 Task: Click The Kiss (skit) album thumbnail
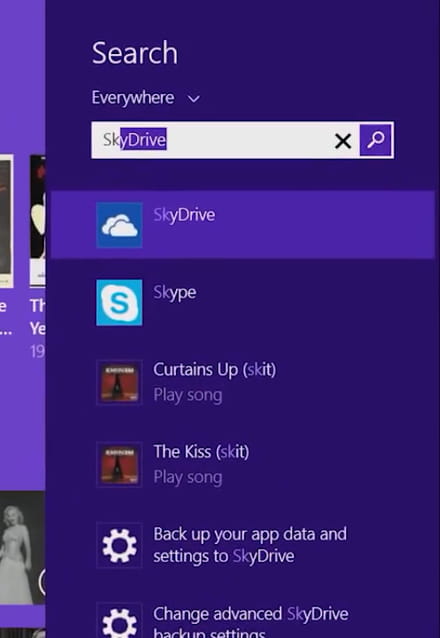coord(119,465)
